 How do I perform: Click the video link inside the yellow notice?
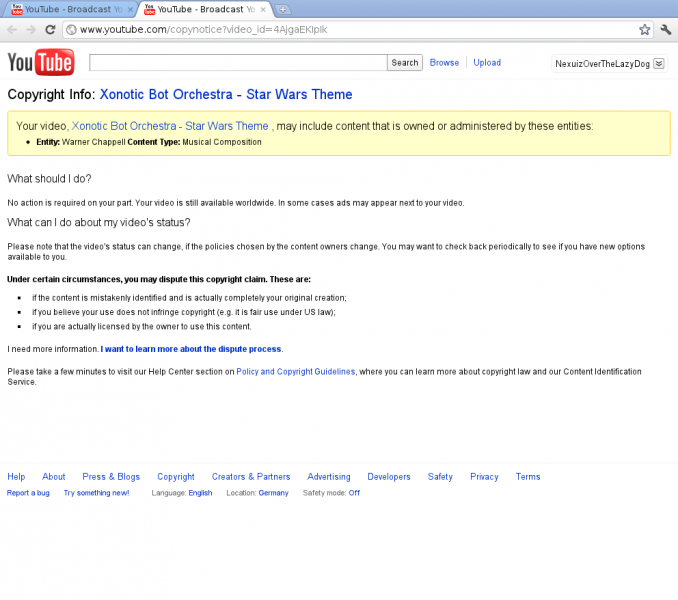click(x=170, y=126)
